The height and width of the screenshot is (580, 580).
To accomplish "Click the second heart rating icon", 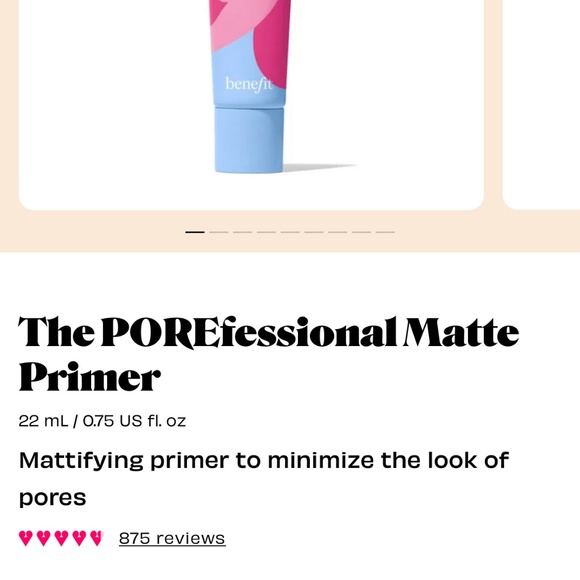I will pos(44,538).
